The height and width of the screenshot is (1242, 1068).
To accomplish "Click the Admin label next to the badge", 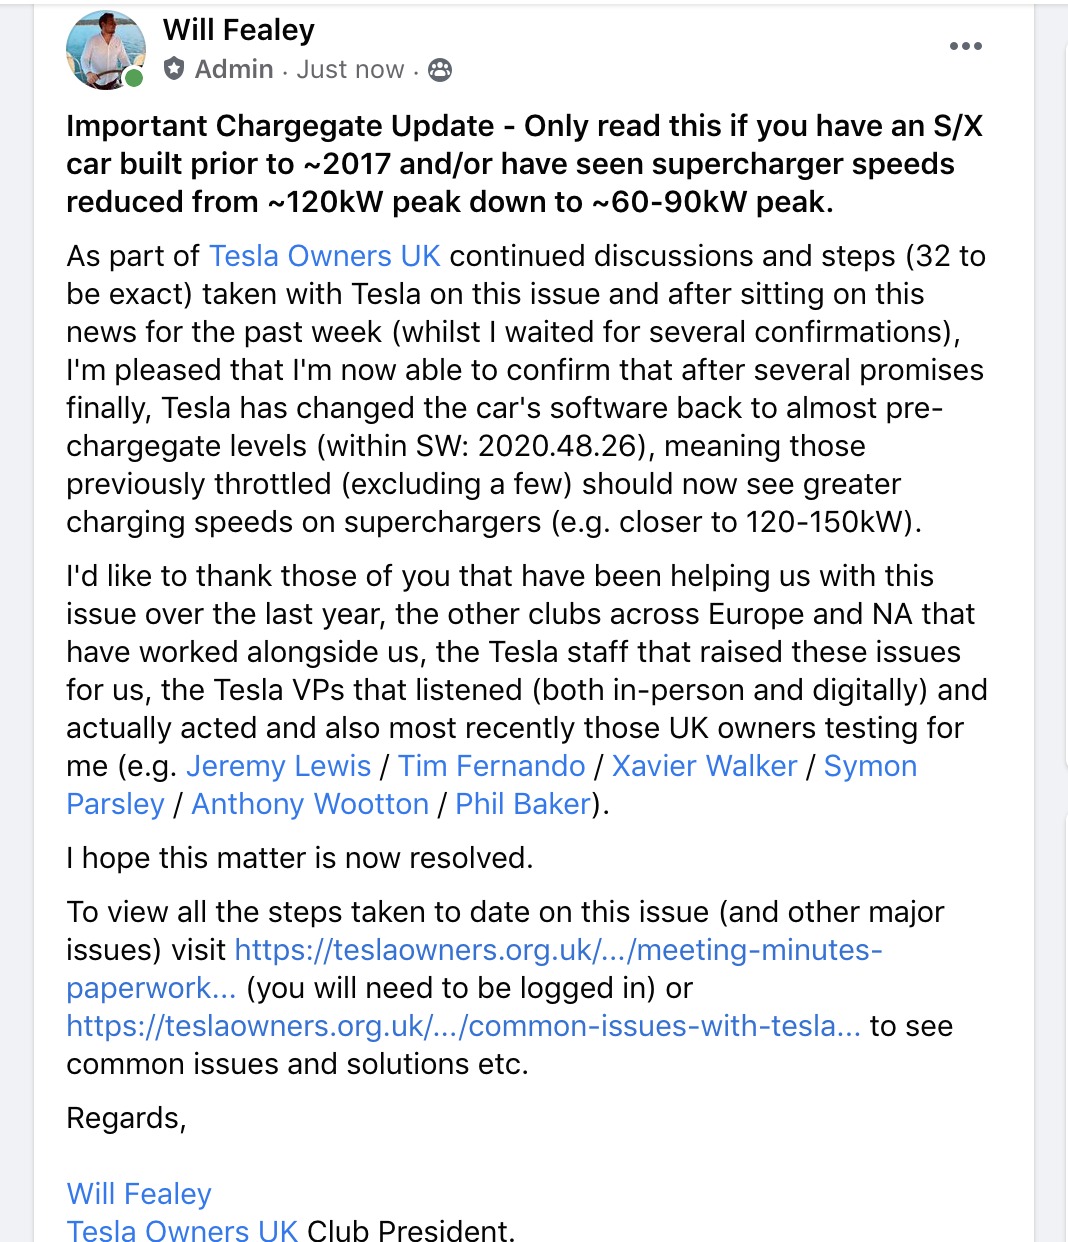I will (x=232, y=69).
